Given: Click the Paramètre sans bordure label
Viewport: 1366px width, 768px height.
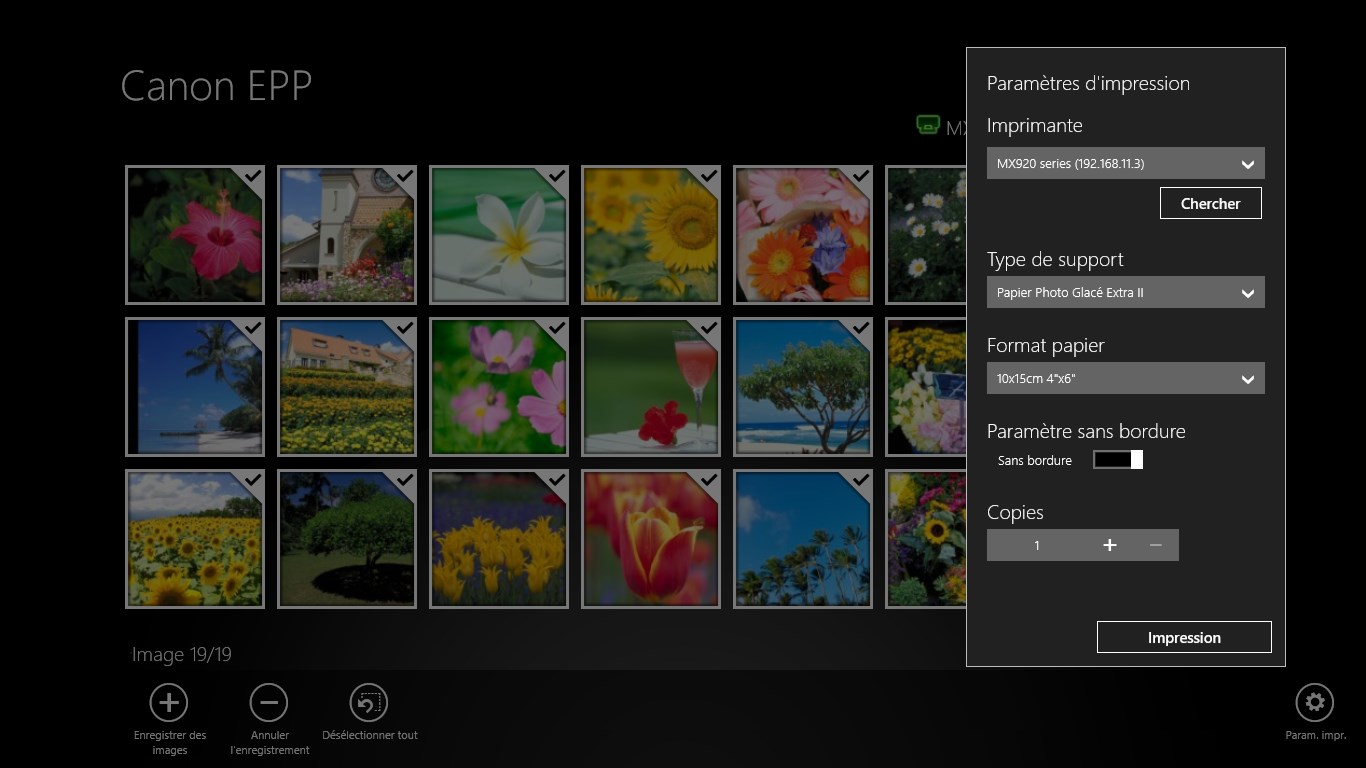Looking at the screenshot, I should (x=1086, y=431).
